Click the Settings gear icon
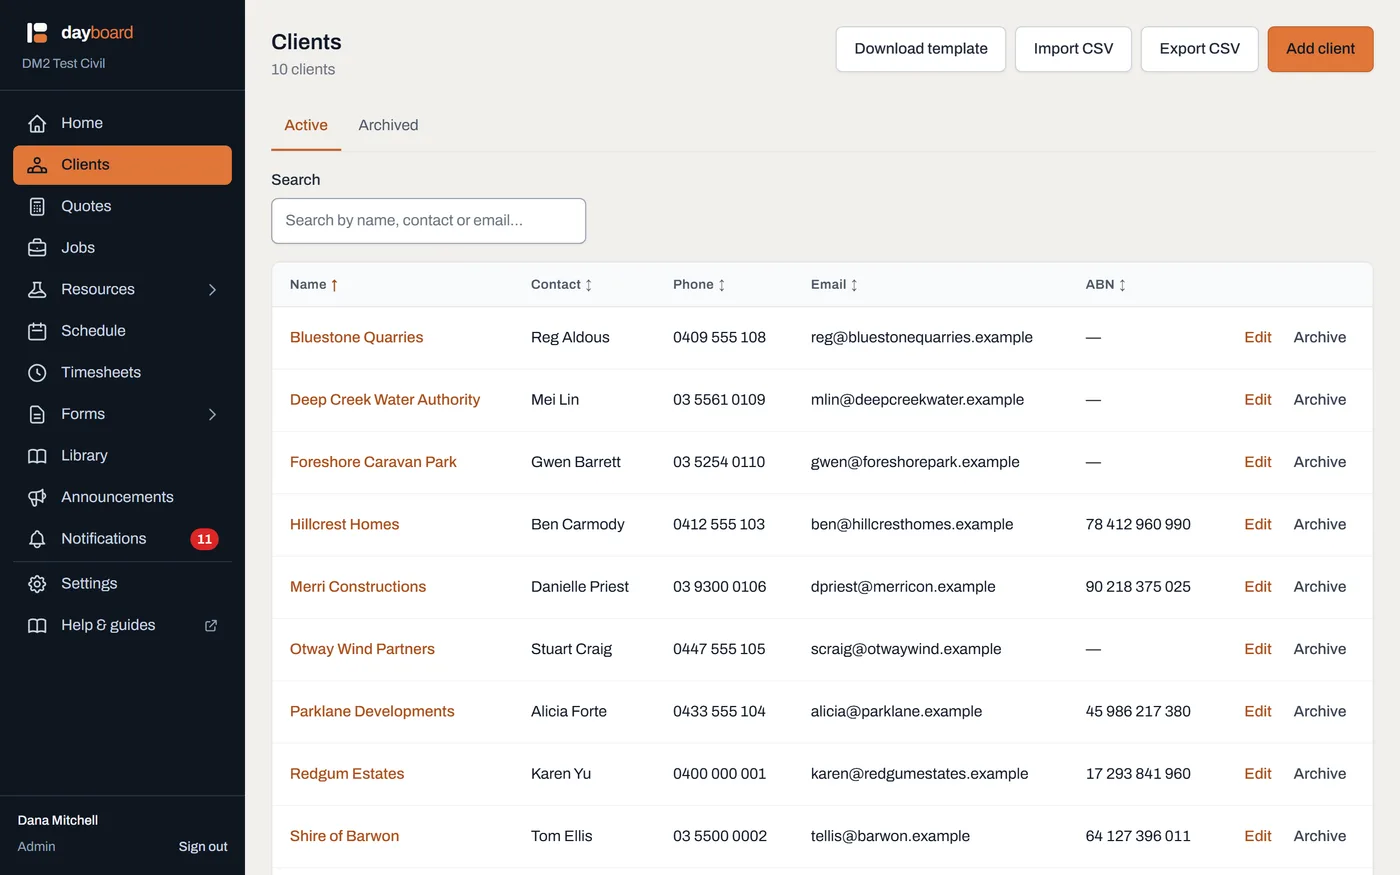Viewport: 1400px width, 875px height. tap(37, 584)
